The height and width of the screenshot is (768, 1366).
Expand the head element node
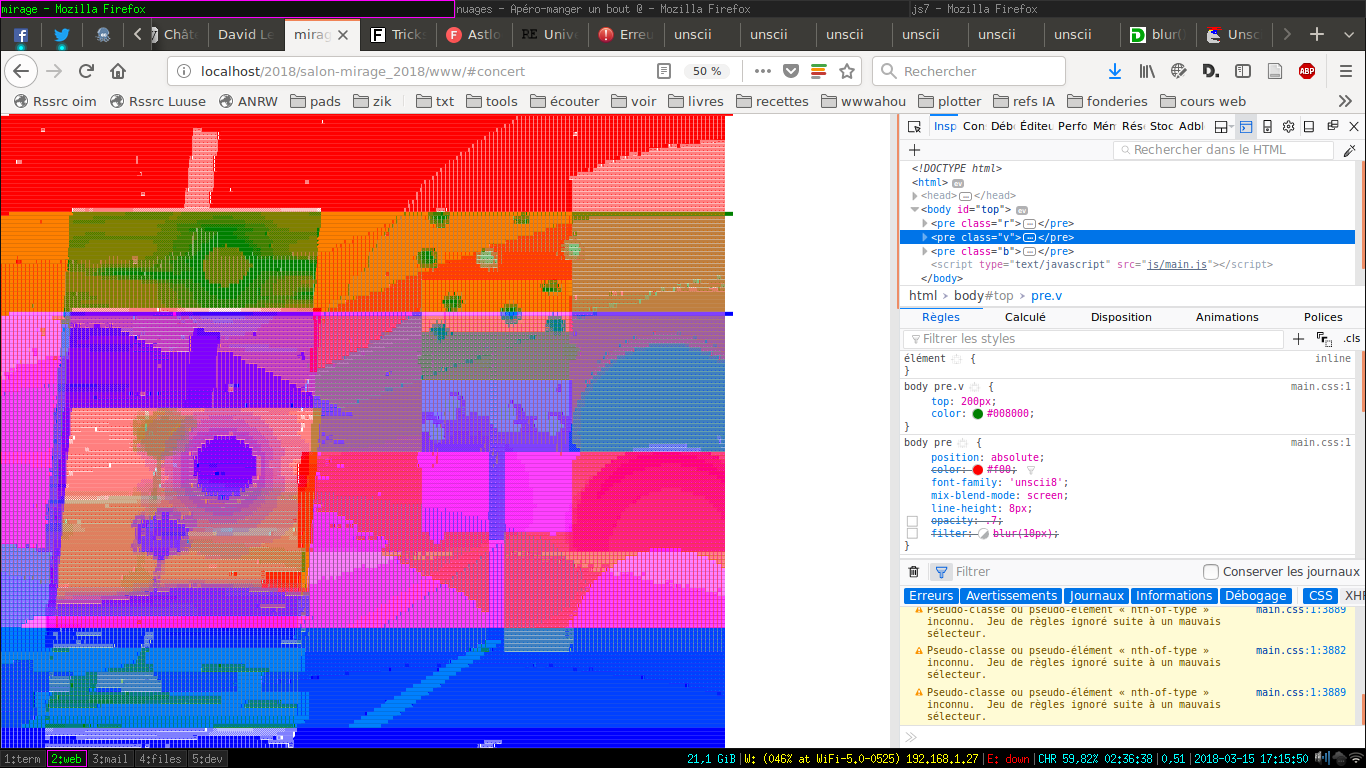coord(915,196)
